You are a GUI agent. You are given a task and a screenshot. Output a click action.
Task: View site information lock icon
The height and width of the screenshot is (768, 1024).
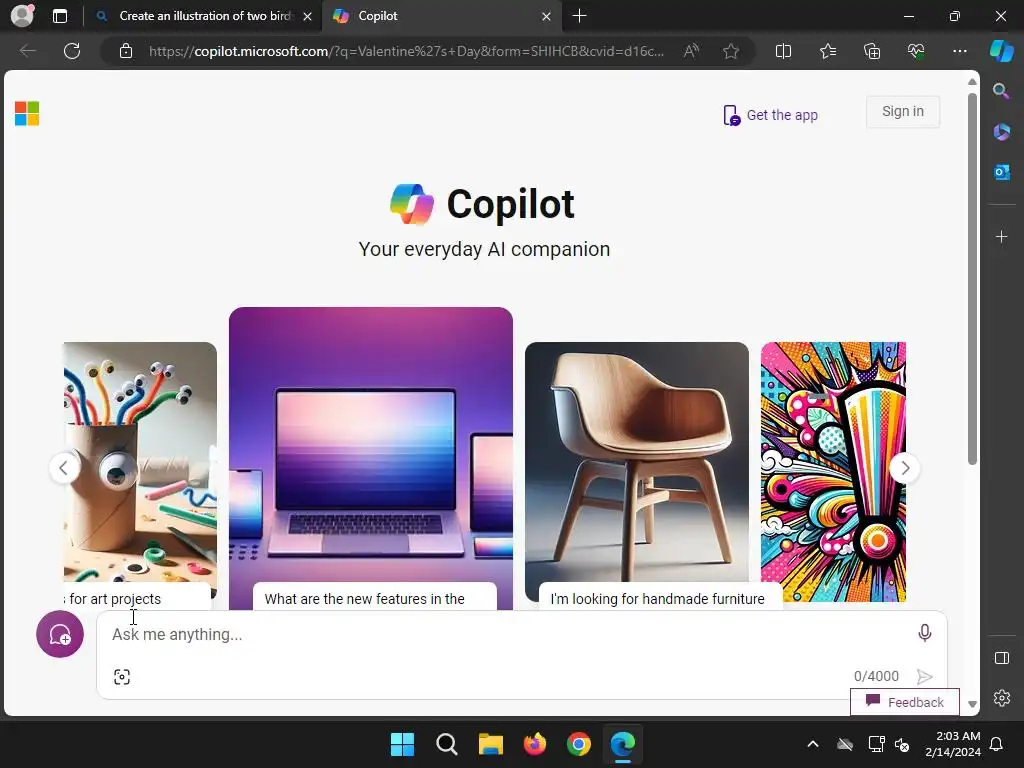126,51
